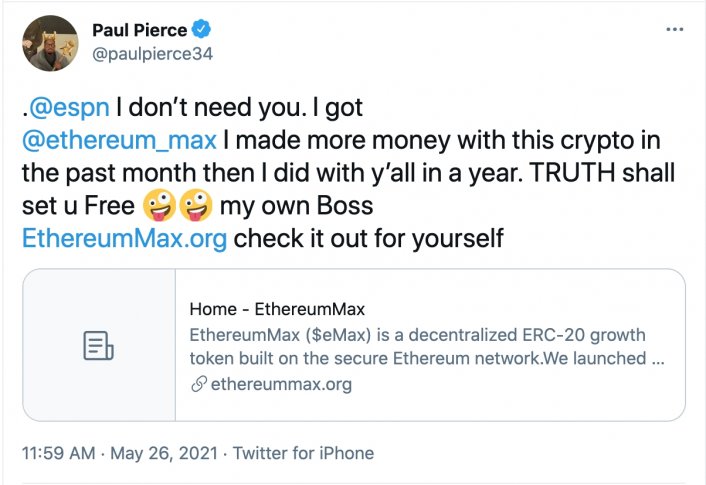Open Paul Pierce's profile avatar

pyautogui.click(x=50, y=42)
